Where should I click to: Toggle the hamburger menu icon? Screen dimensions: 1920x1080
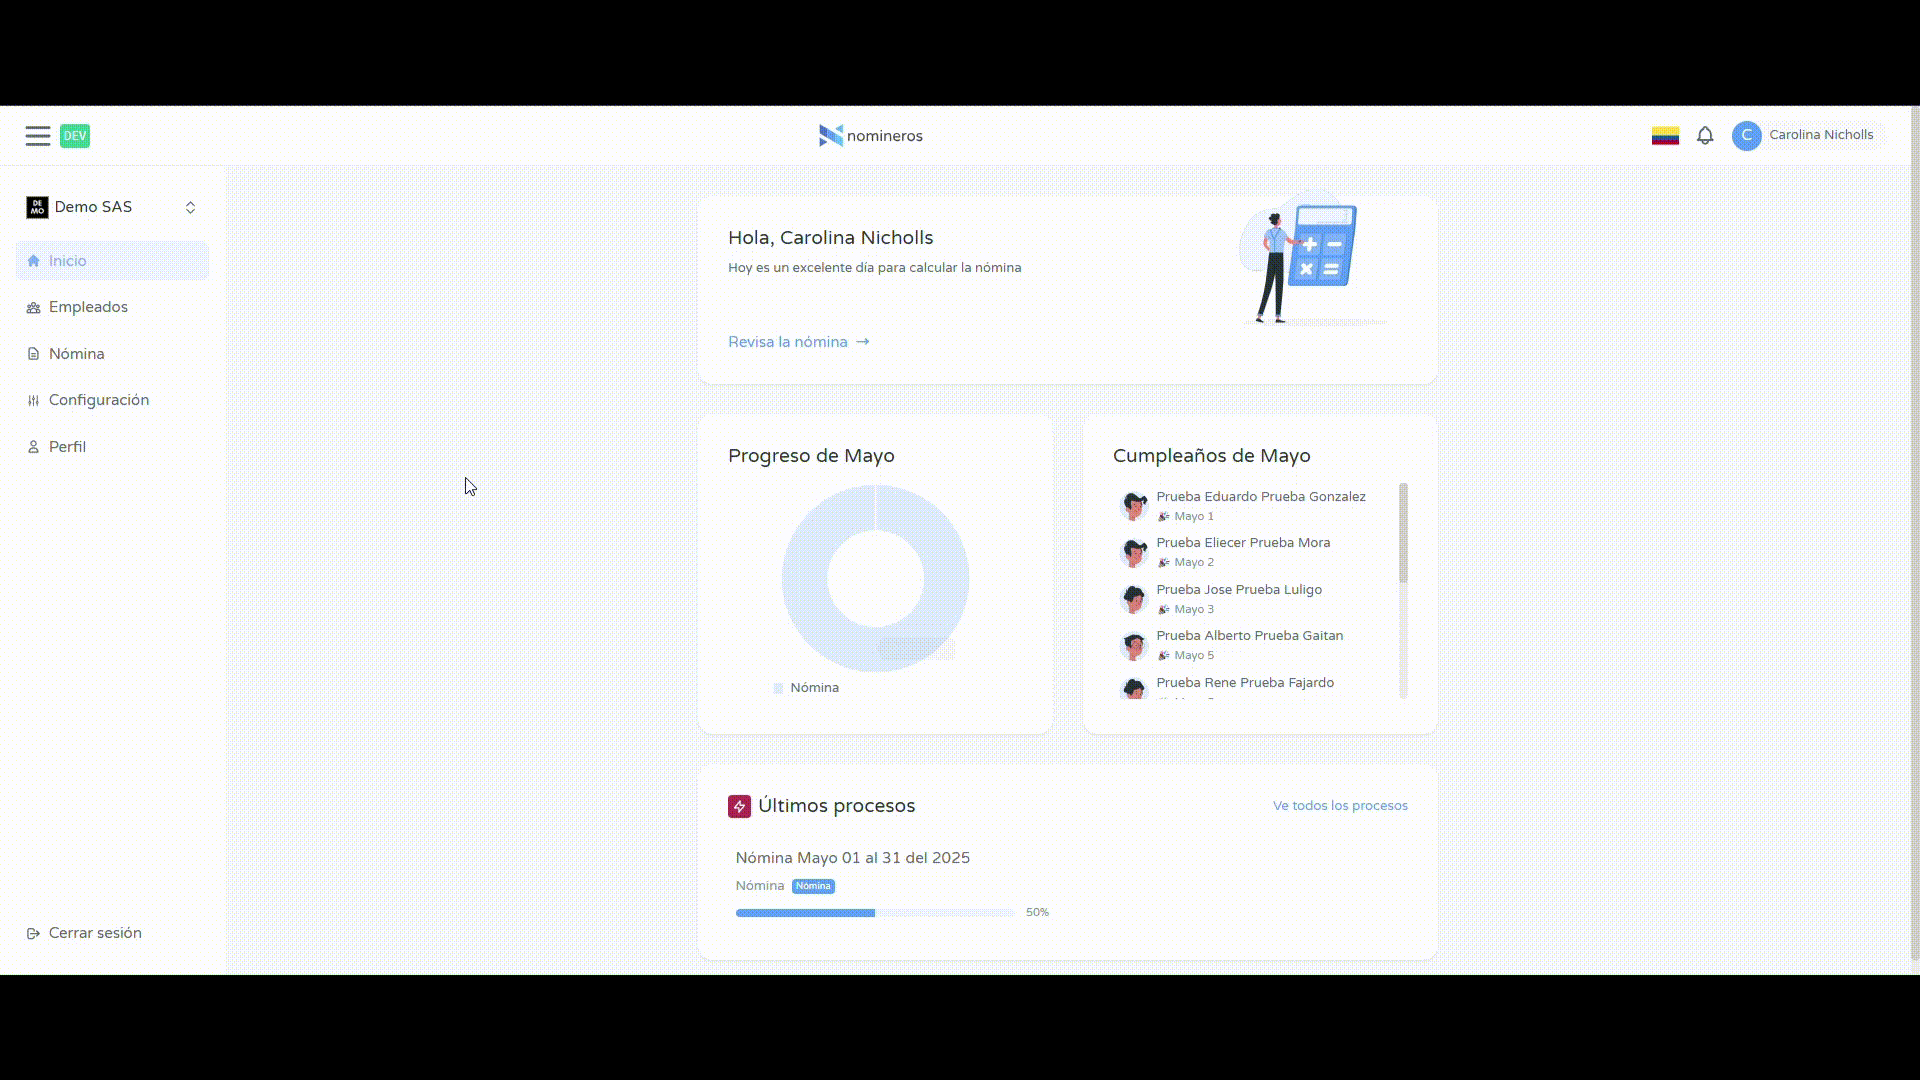pos(38,136)
